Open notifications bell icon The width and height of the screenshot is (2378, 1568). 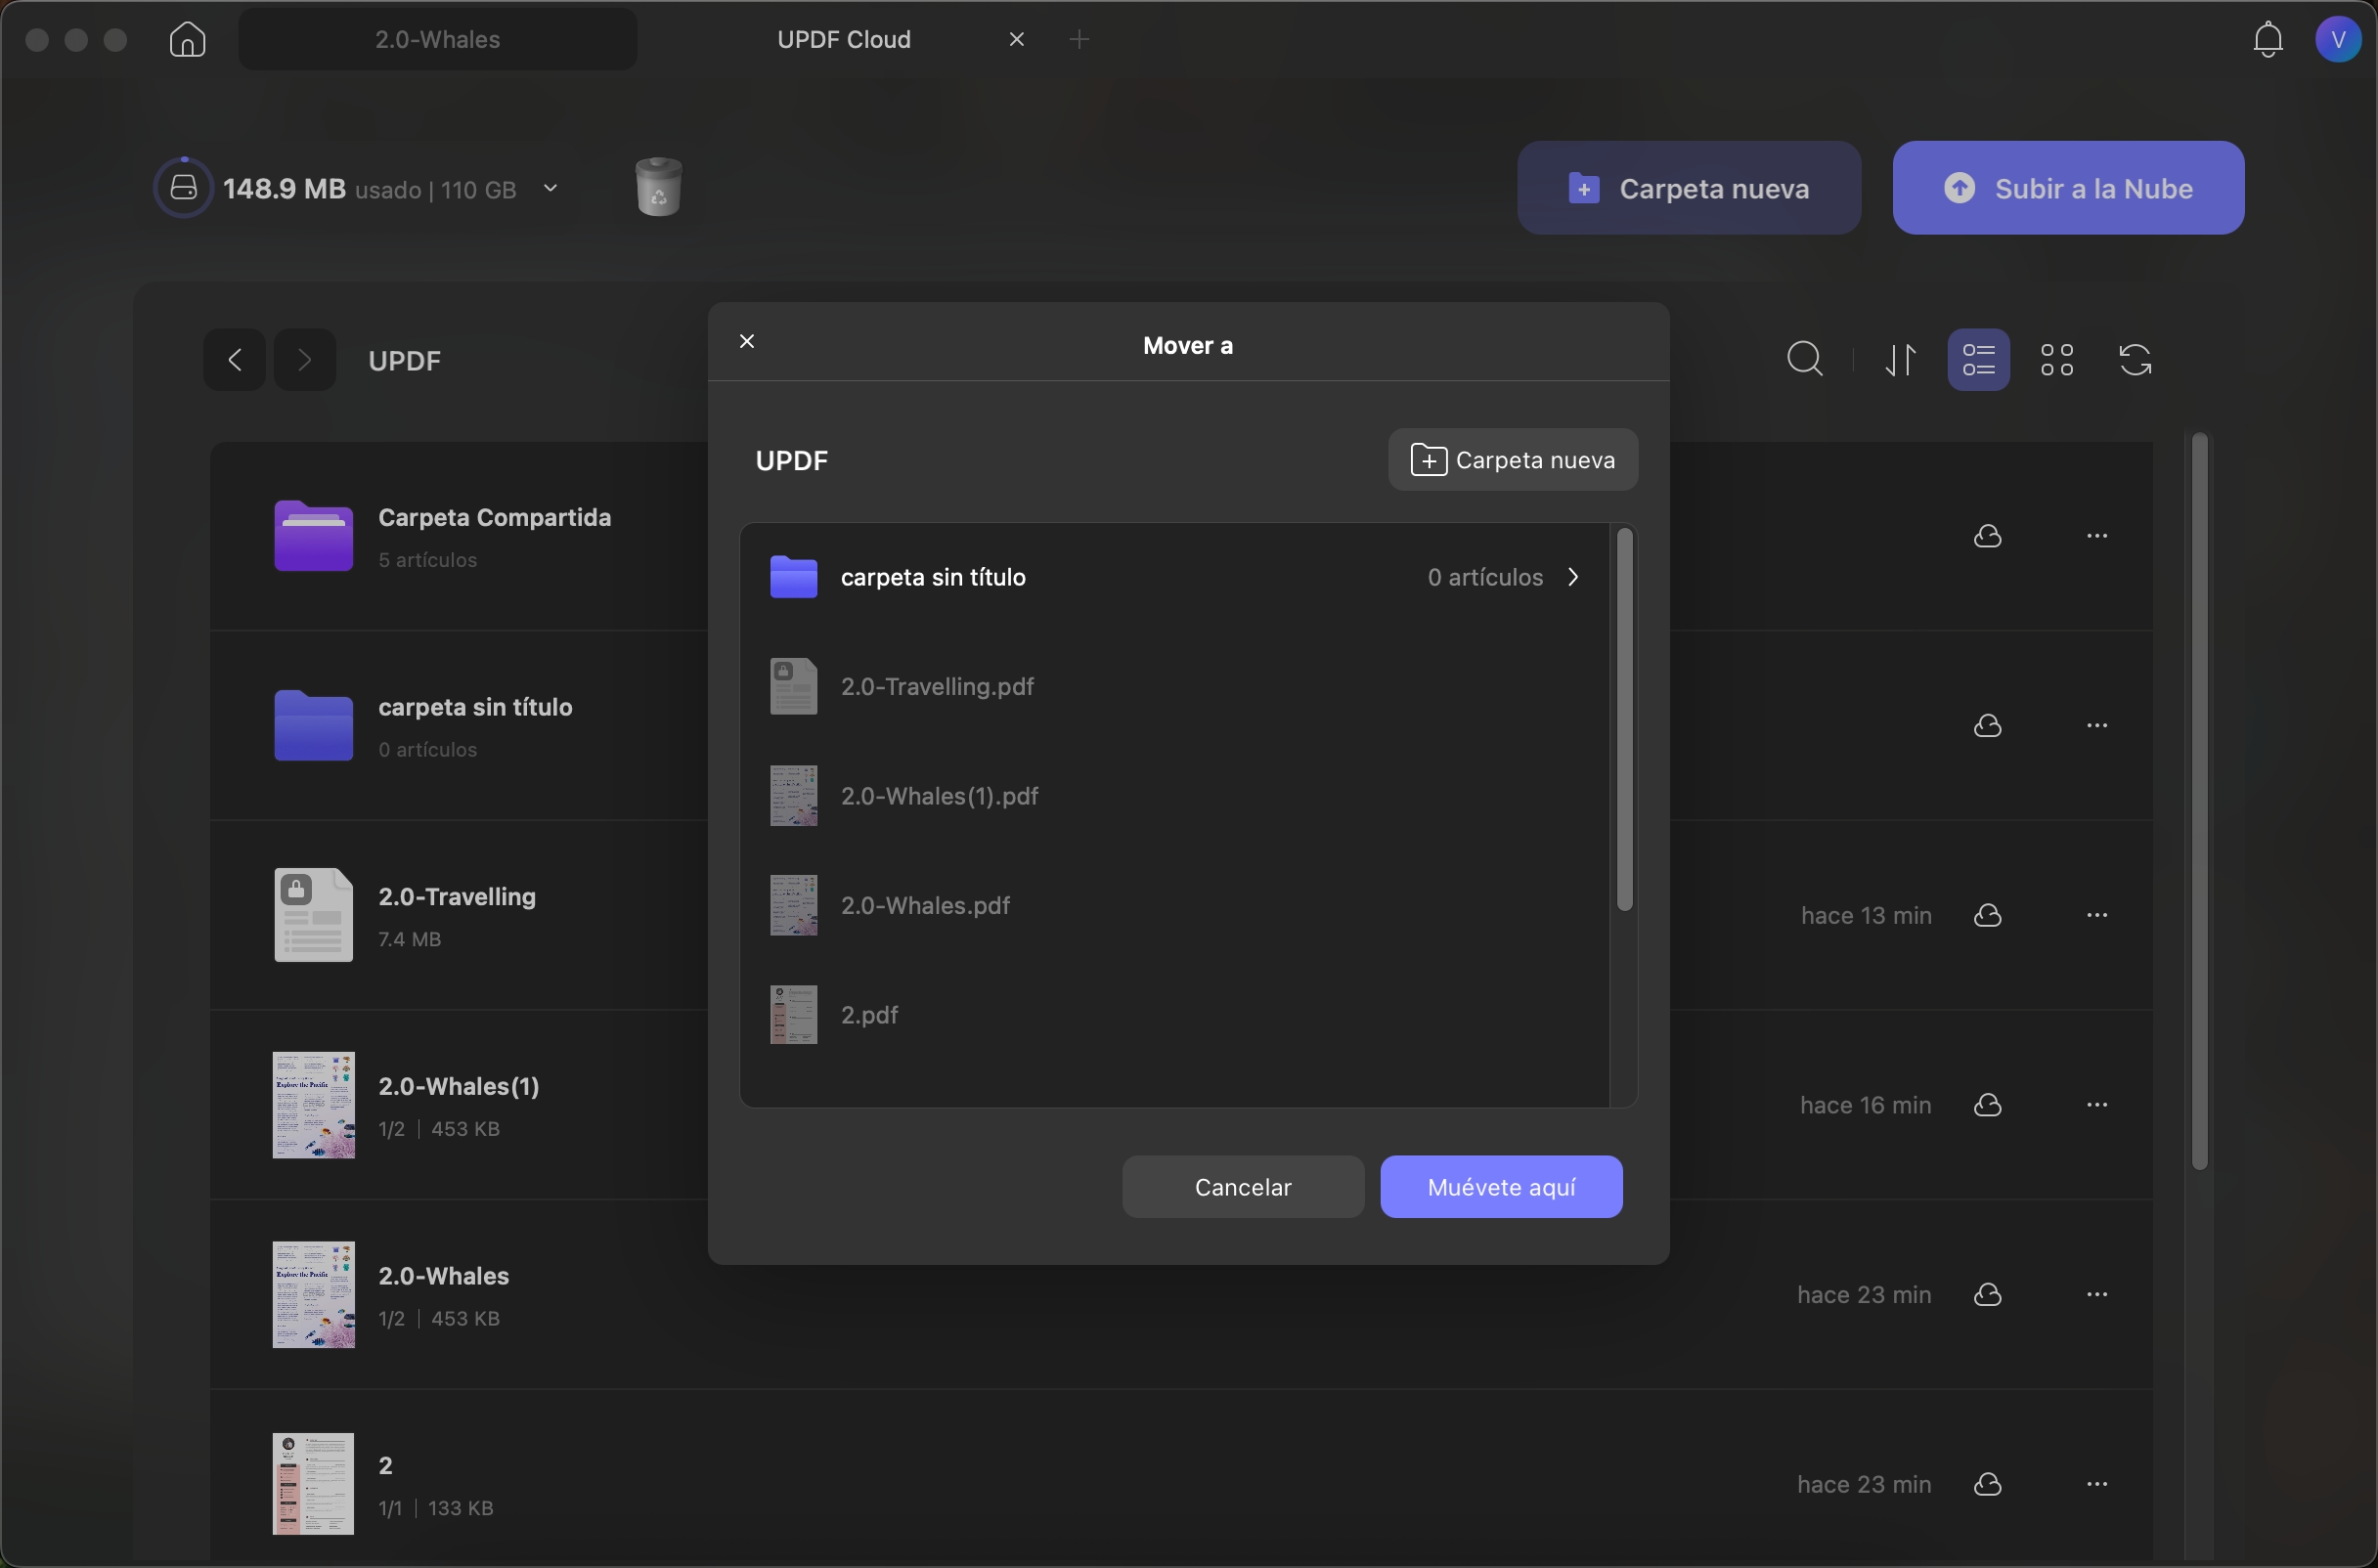point(2268,40)
